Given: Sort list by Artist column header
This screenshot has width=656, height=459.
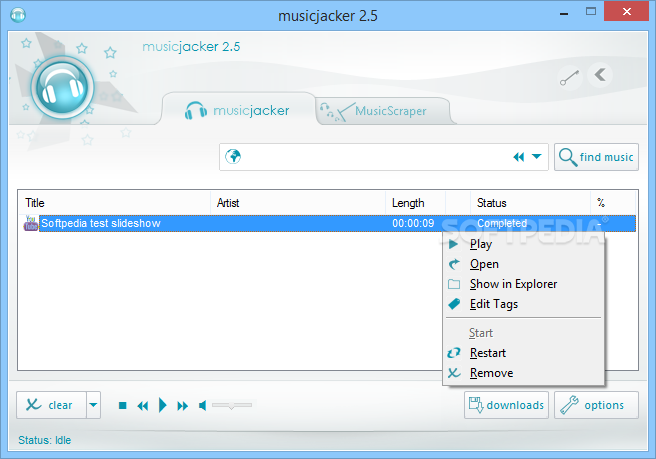Looking at the screenshot, I should 298,203.
